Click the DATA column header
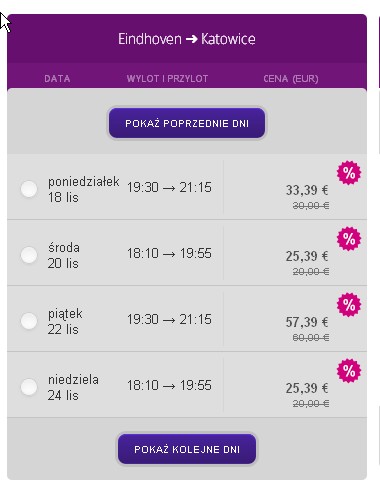The height and width of the screenshot is (487, 380). (57, 79)
